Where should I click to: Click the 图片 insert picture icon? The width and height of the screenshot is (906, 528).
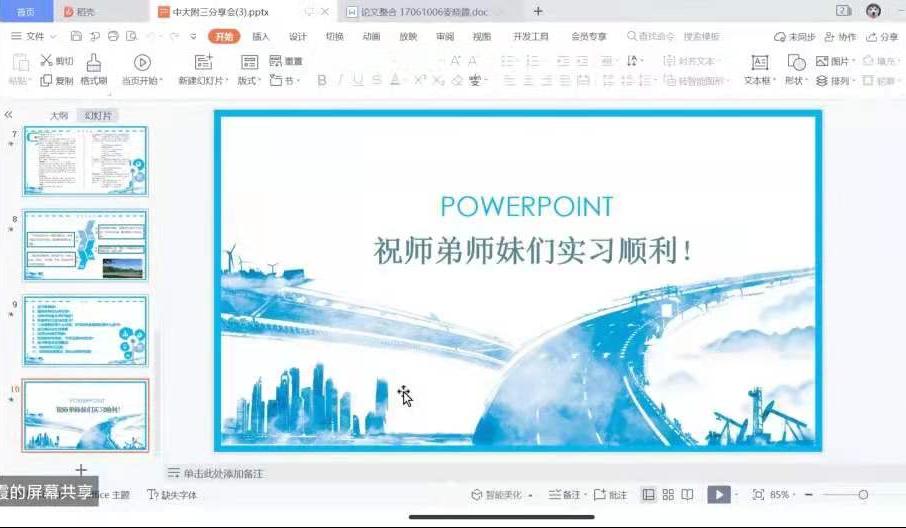coord(822,61)
